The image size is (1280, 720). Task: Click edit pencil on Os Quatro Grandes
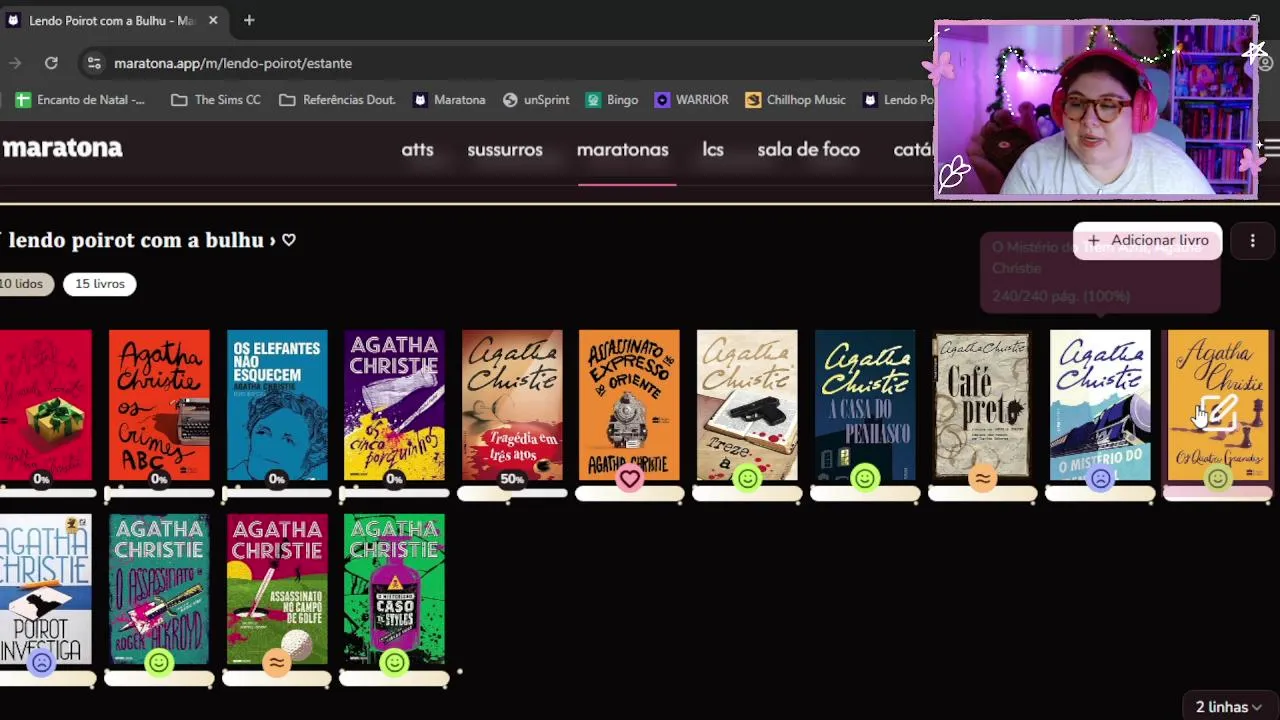point(1219,411)
